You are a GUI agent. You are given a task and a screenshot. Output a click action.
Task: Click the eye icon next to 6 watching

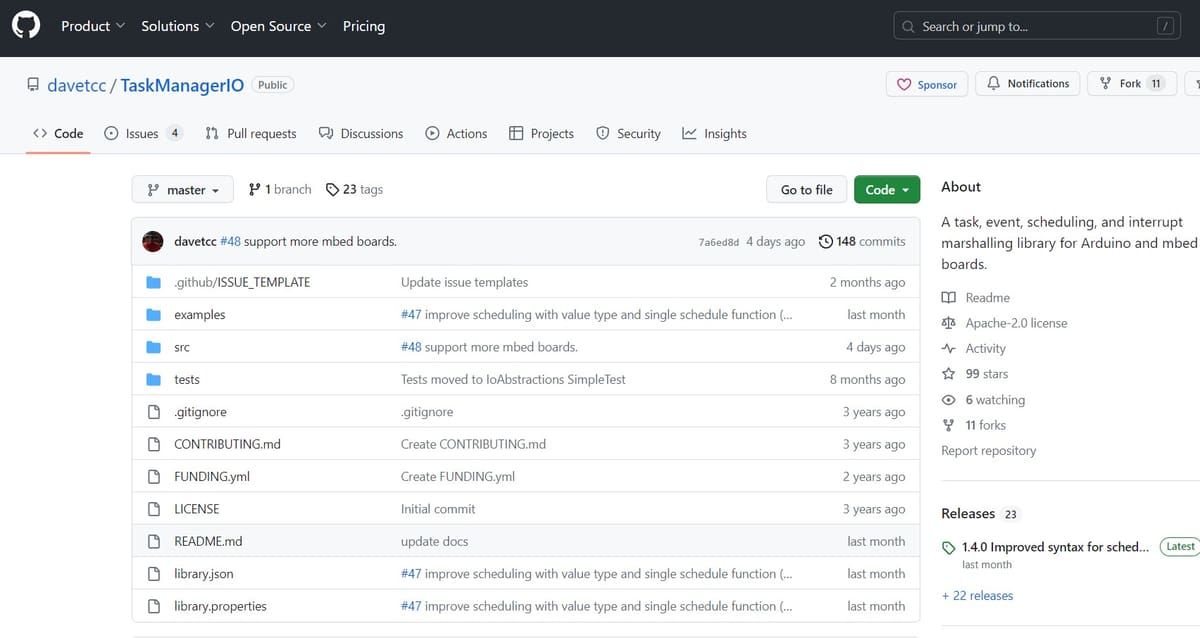949,400
